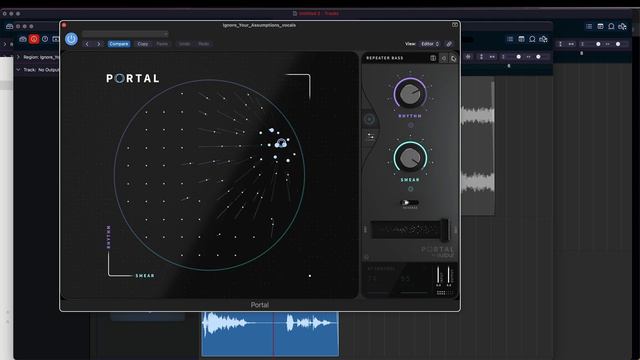This screenshot has height=360, width=640.
Task: Toggle the Reverse switch
Action: click(410, 202)
